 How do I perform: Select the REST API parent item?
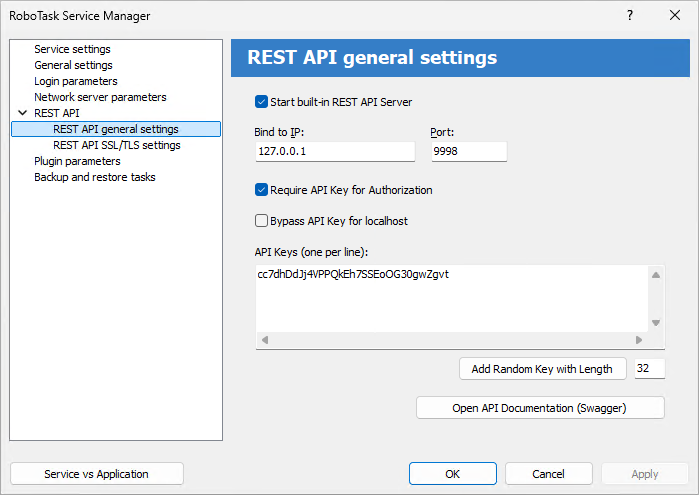pyautogui.click(x=57, y=113)
